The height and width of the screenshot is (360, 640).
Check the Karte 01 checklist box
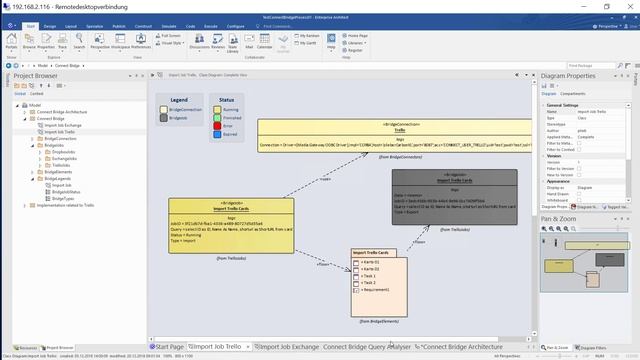tap(356, 262)
